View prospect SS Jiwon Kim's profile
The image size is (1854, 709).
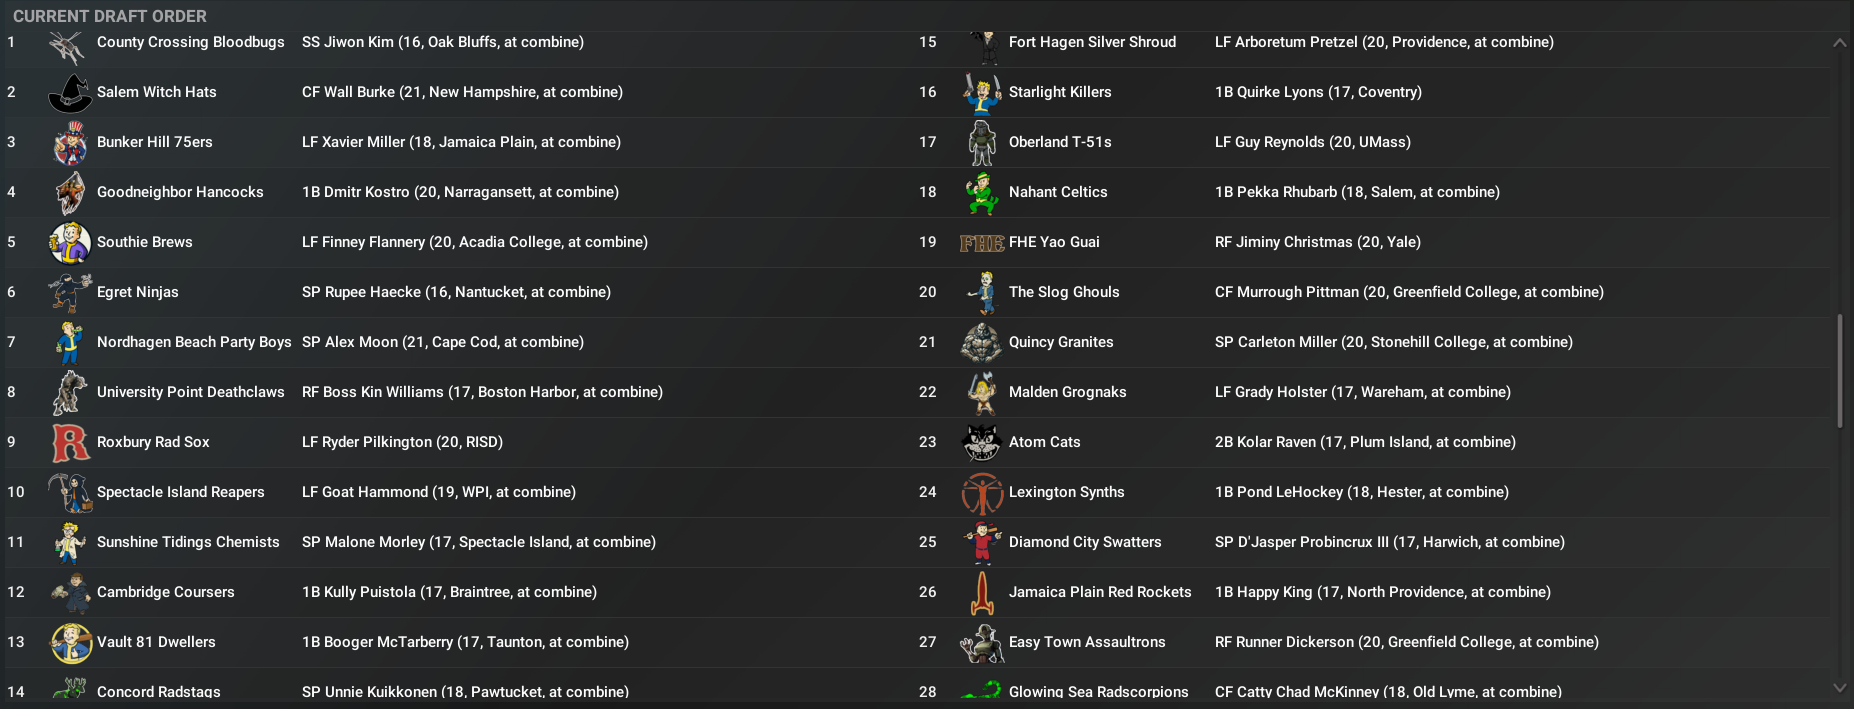click(442, 42)
